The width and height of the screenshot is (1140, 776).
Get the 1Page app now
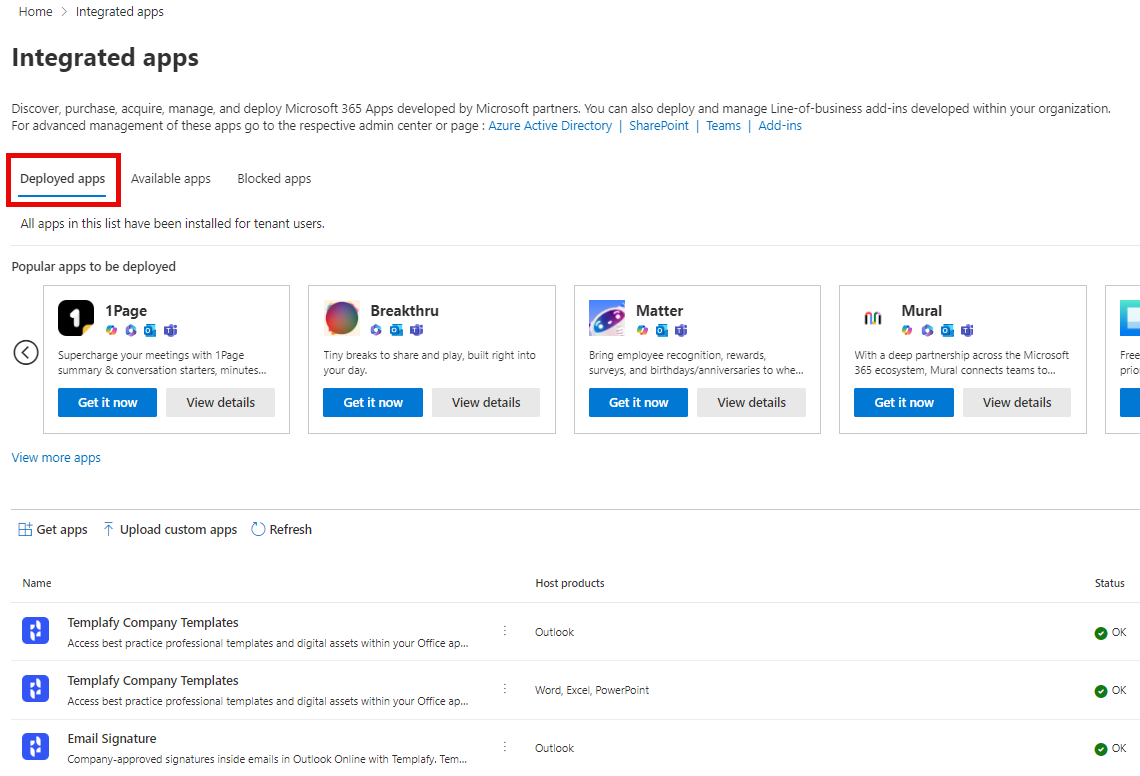(108, 403)
